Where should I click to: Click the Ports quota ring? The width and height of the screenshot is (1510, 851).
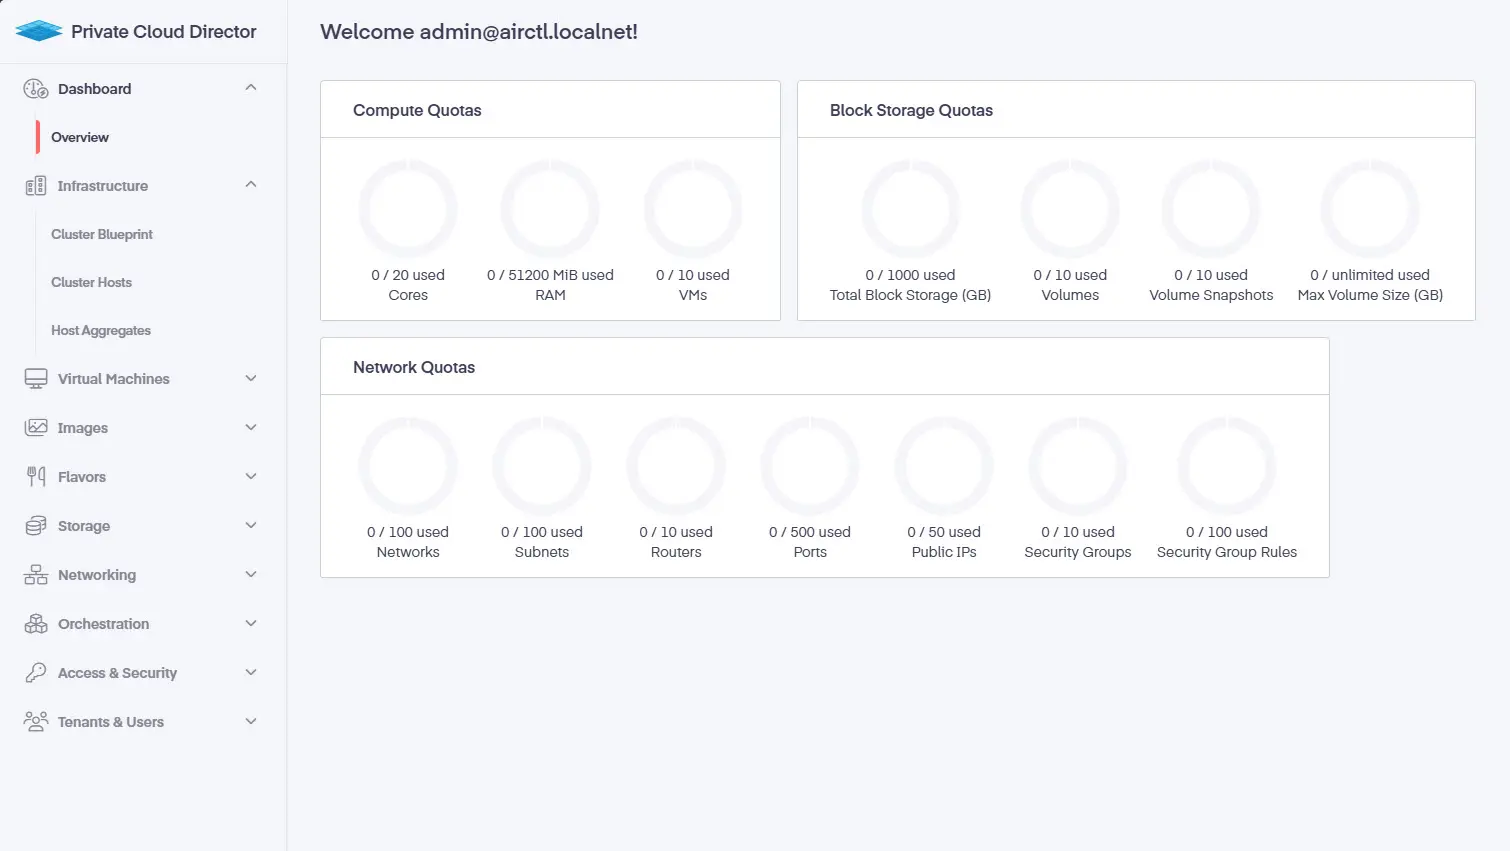[x=810, y=466]
